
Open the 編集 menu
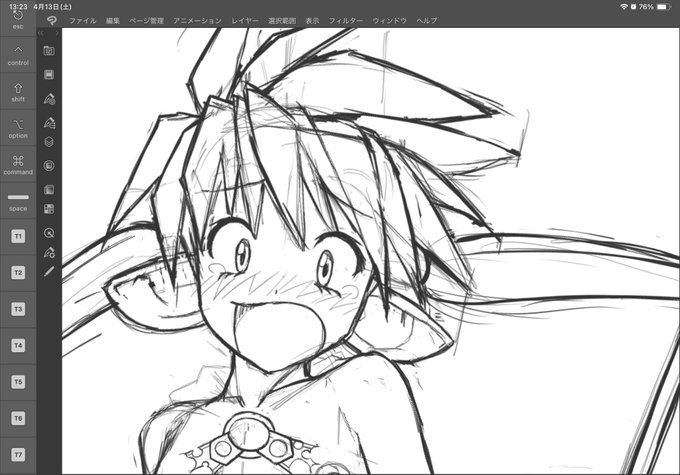click(113, 20)
